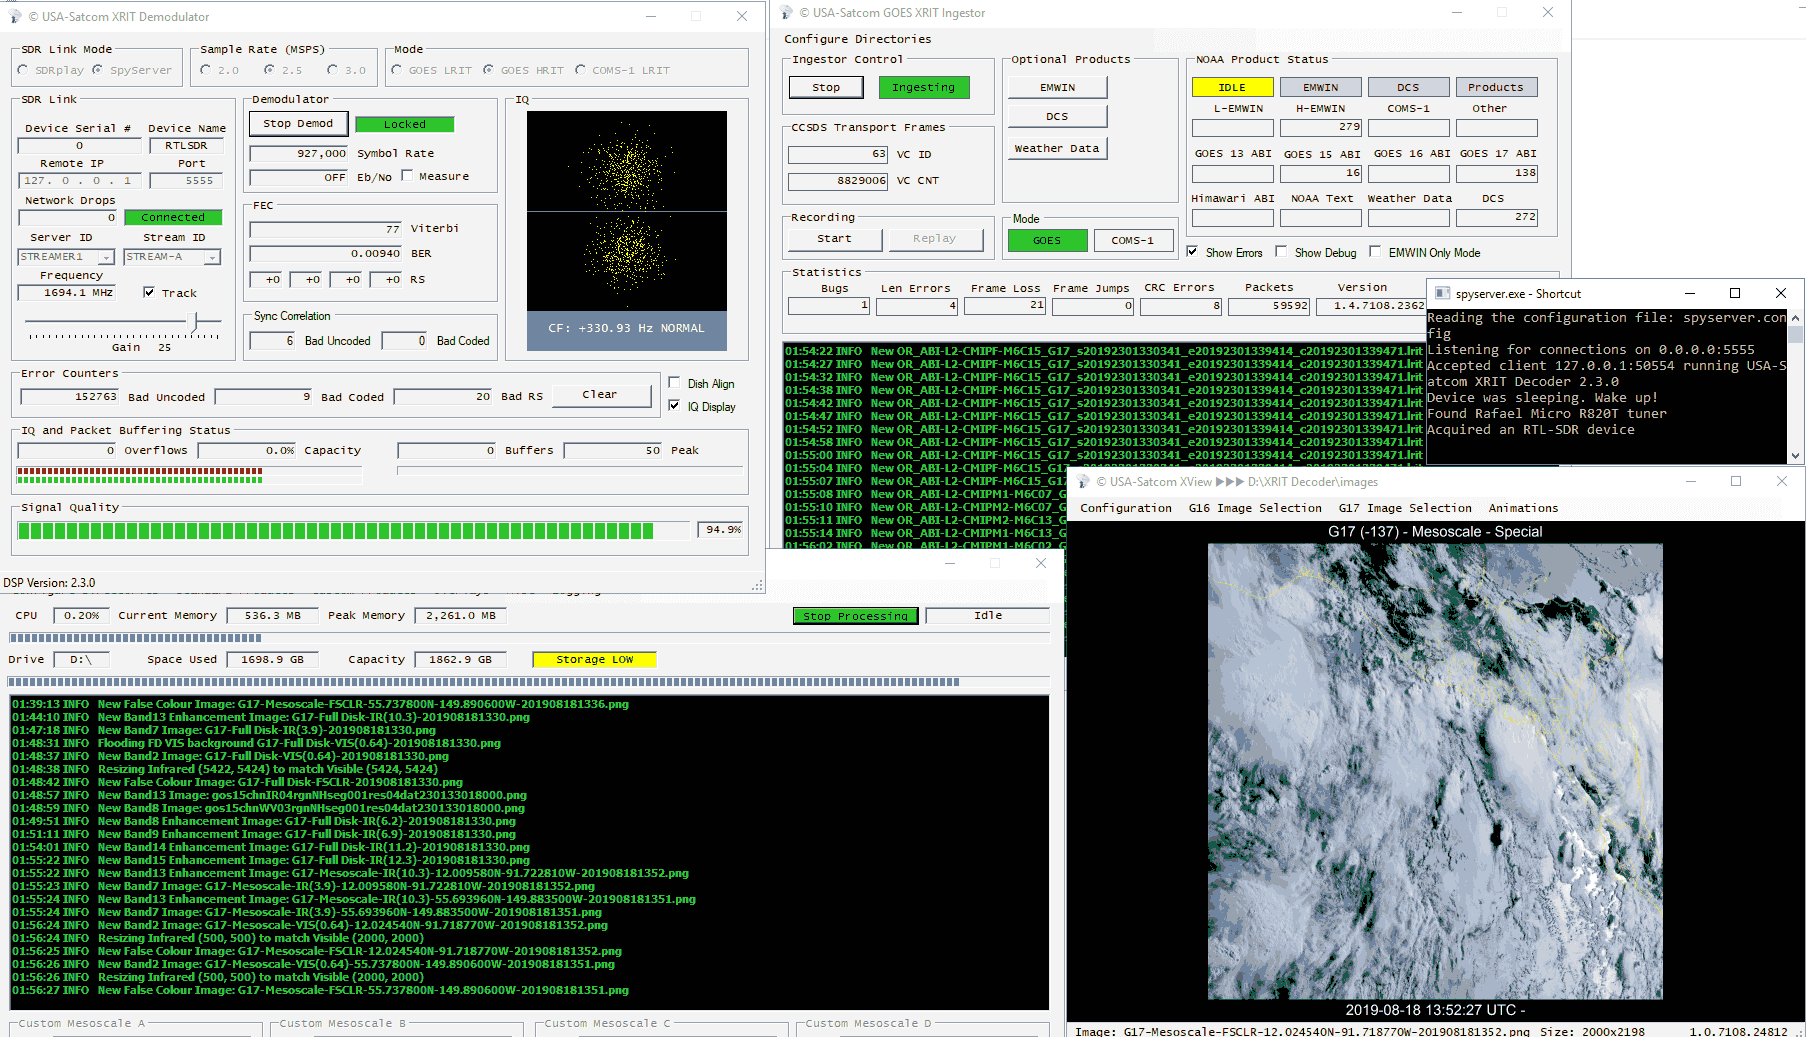The image size is (1806, 1037).
Task: Click the Idle status field beside Stop Processing
Action: point(987,616)
